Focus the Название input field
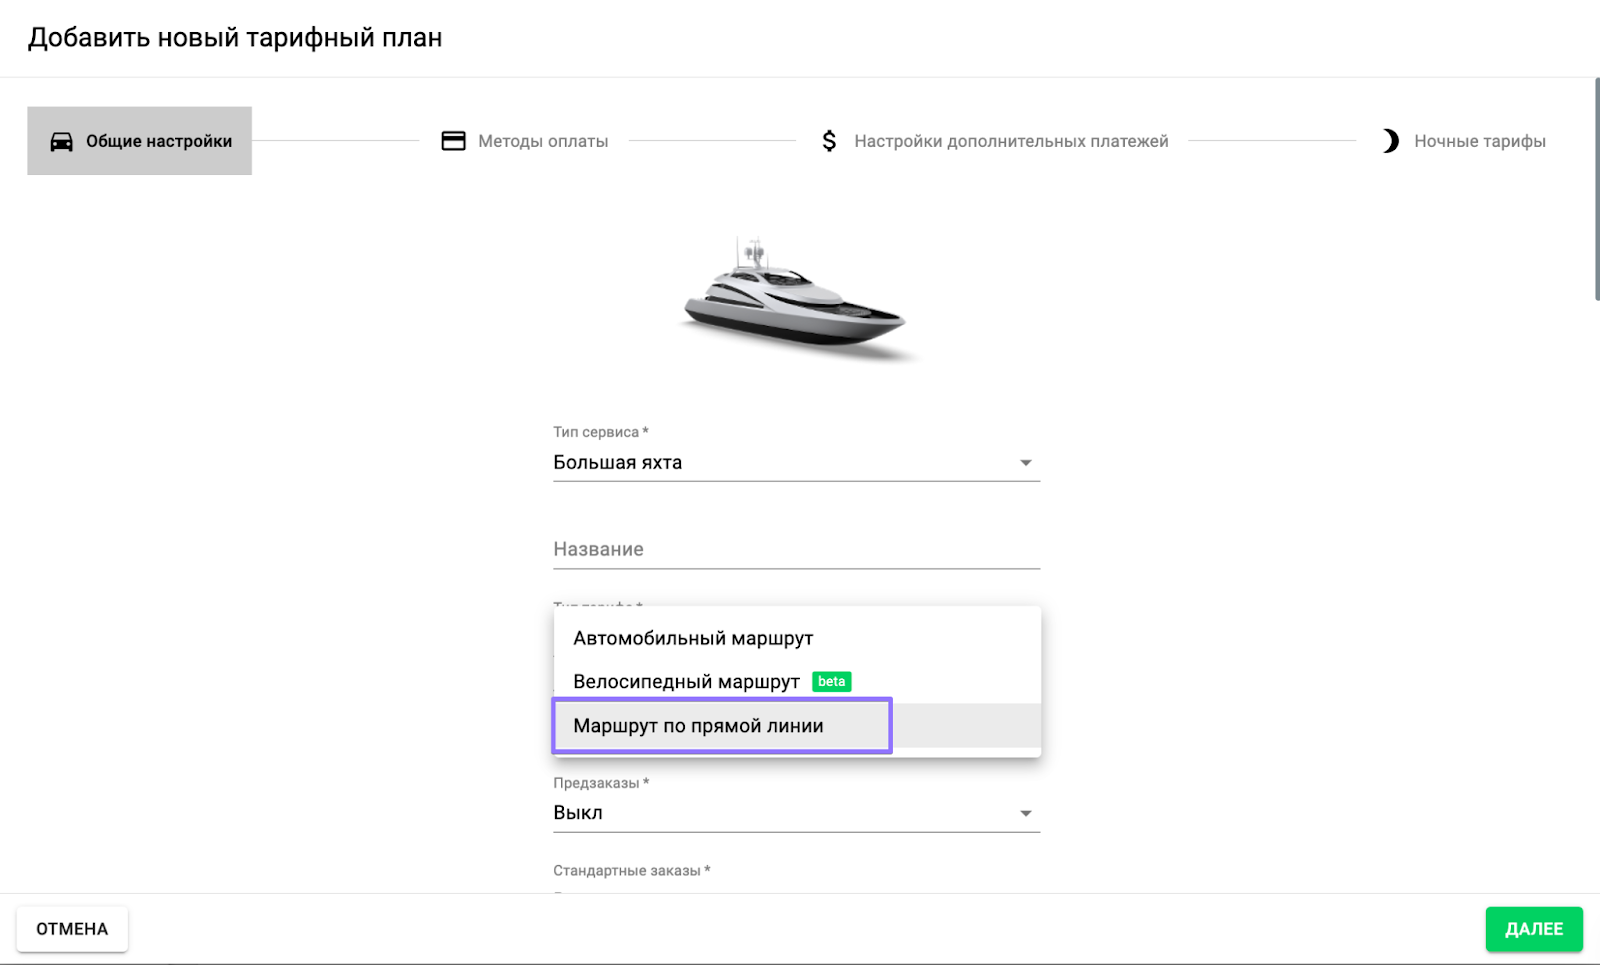This screenshot has width=1600, height=965. coord(796,549)
